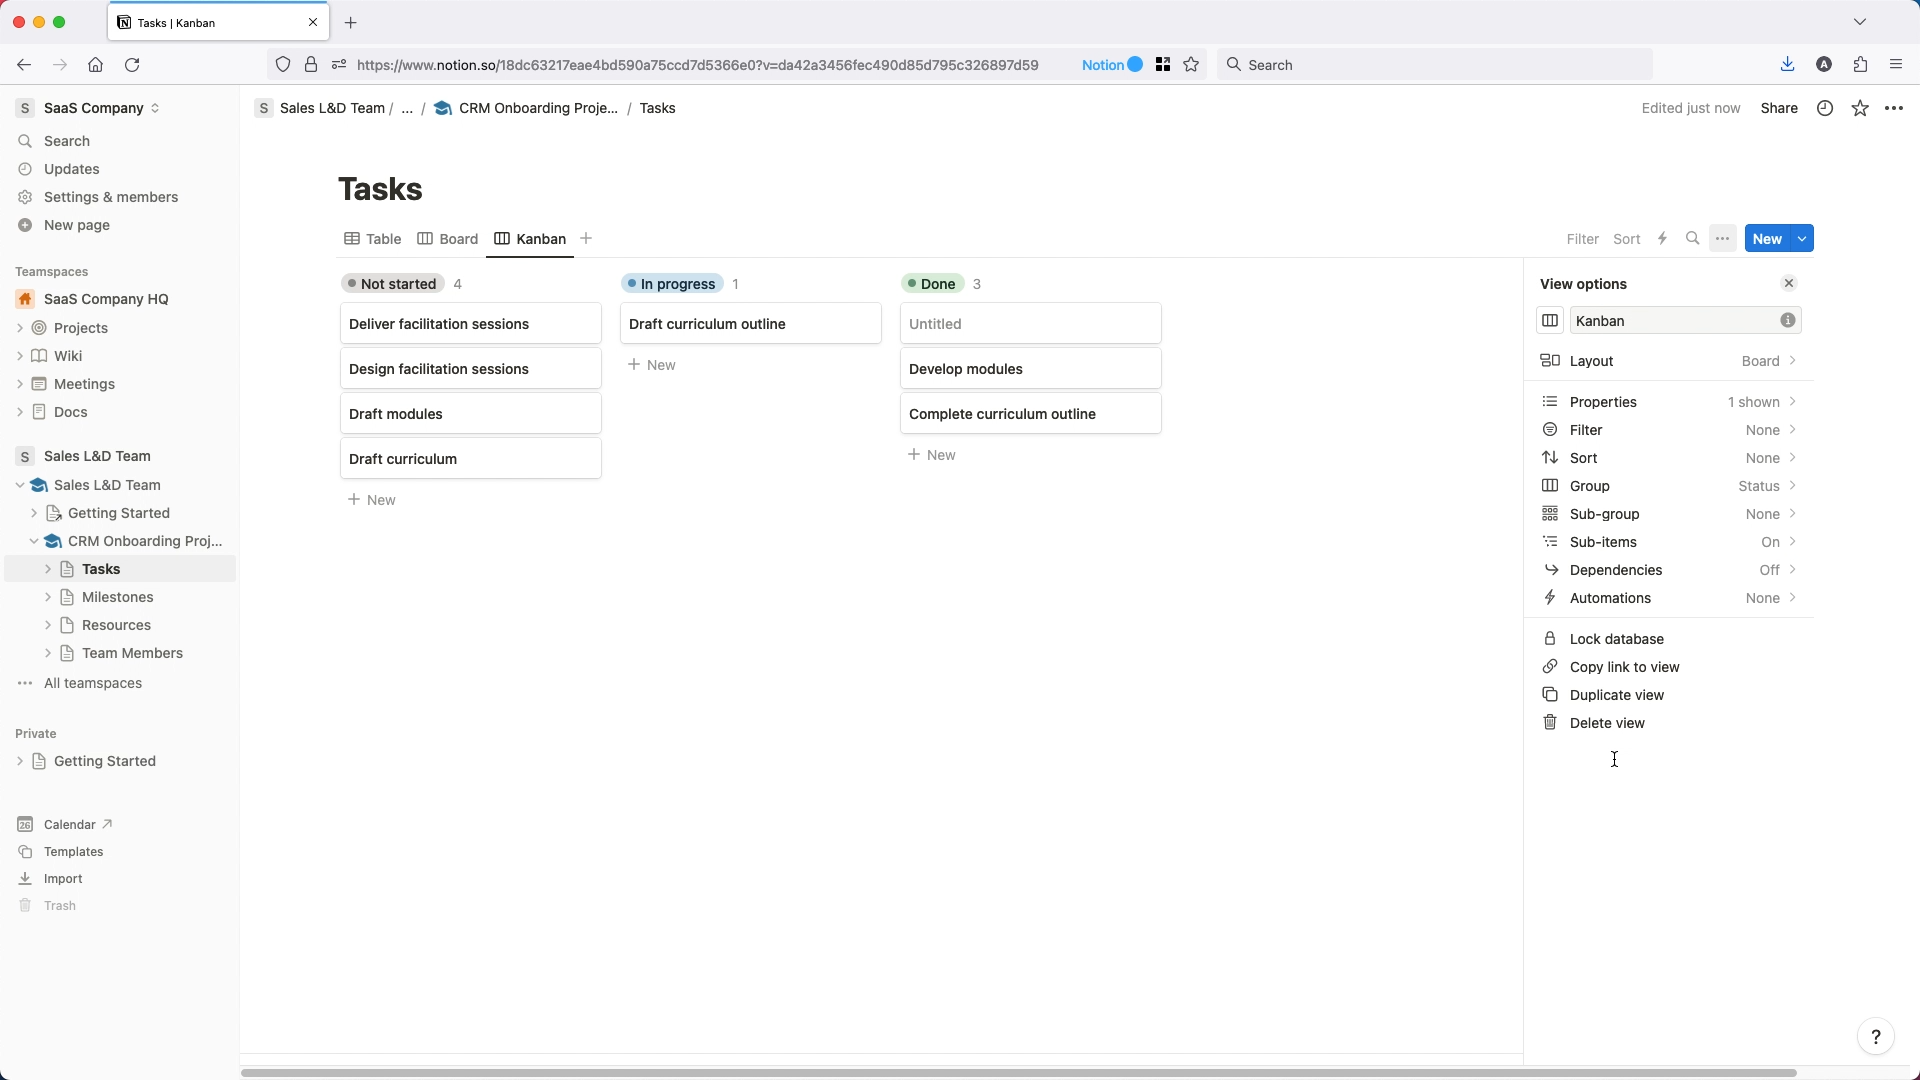Open page options three-dot menu
The height and width of the screenshot is (1080, 1920).
pyautogui.click(x=1894, y=108)
